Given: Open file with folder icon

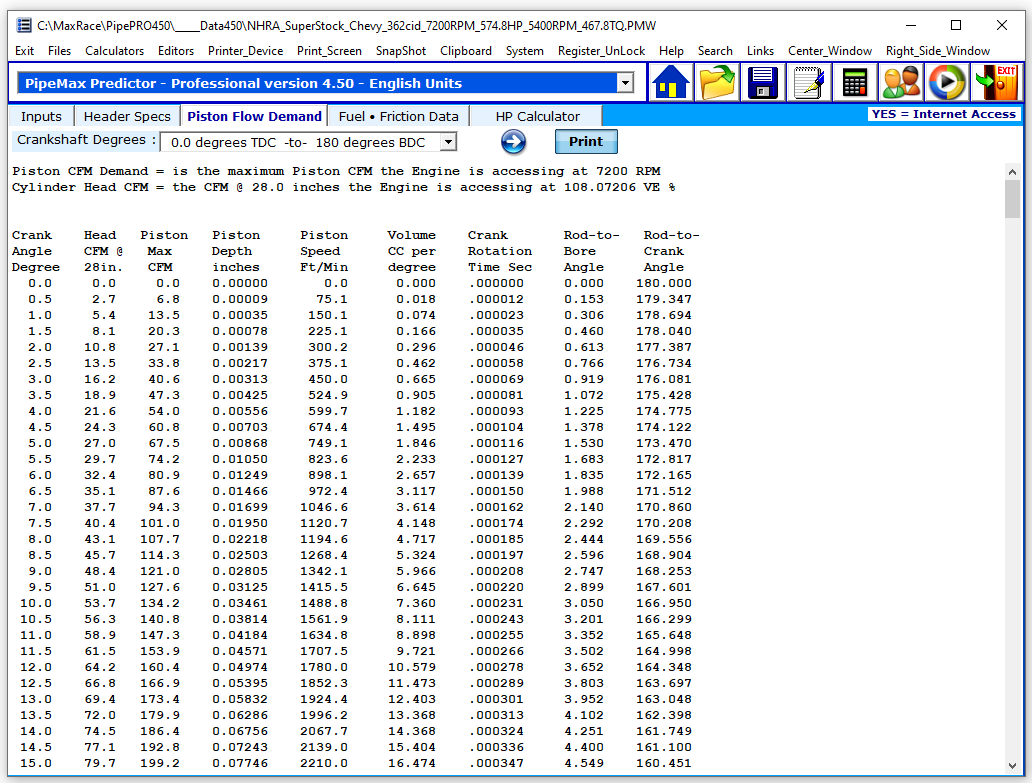Looking at the screenshot, I should pos(717,83).
